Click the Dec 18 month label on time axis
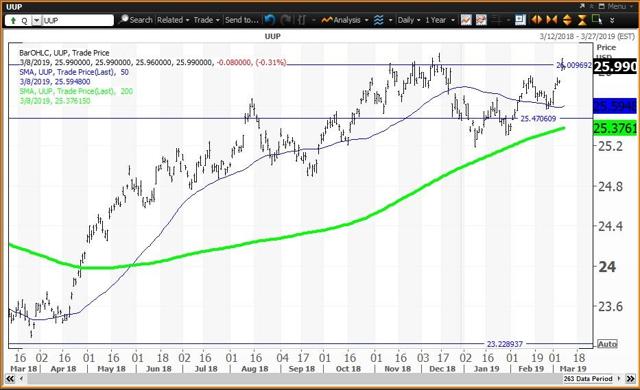Viewport: 640px width, 390px height. (x=442, y=369)
